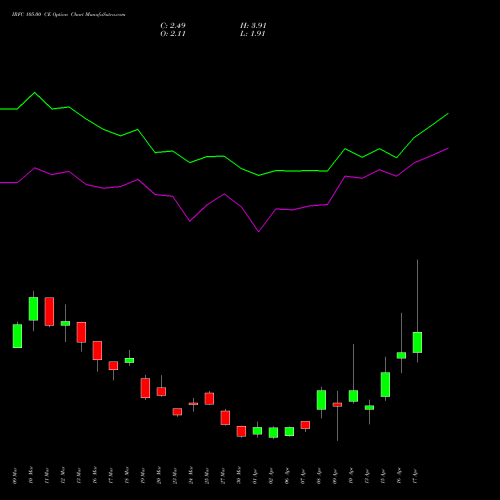
Task: Click the green indicator line on the chart
Action: pyautogui.click(x=224, y=156)
